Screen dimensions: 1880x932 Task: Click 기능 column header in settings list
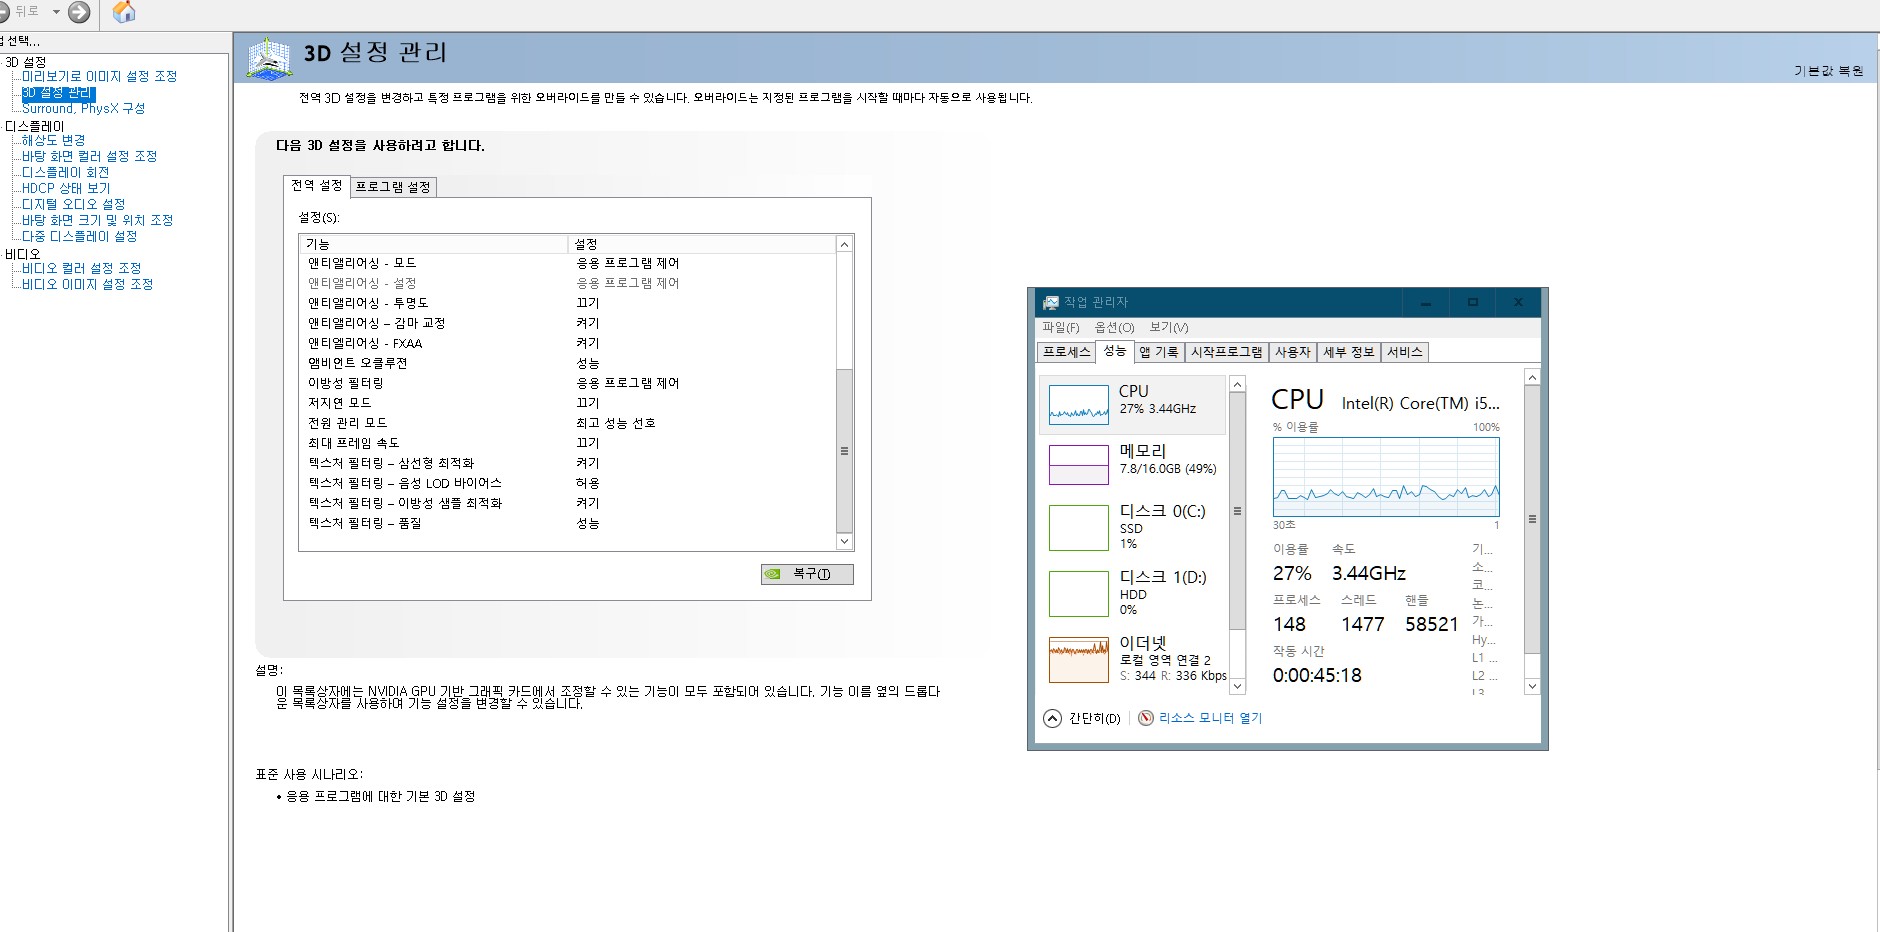(433, 244)
